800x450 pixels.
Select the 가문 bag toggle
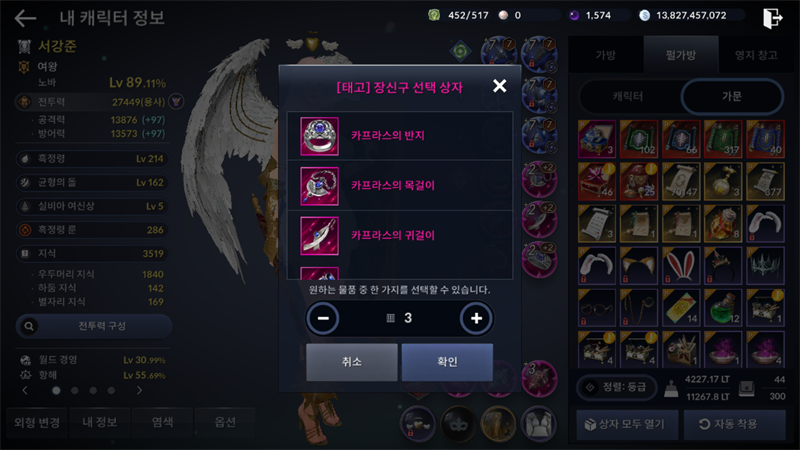pos(732,96)
